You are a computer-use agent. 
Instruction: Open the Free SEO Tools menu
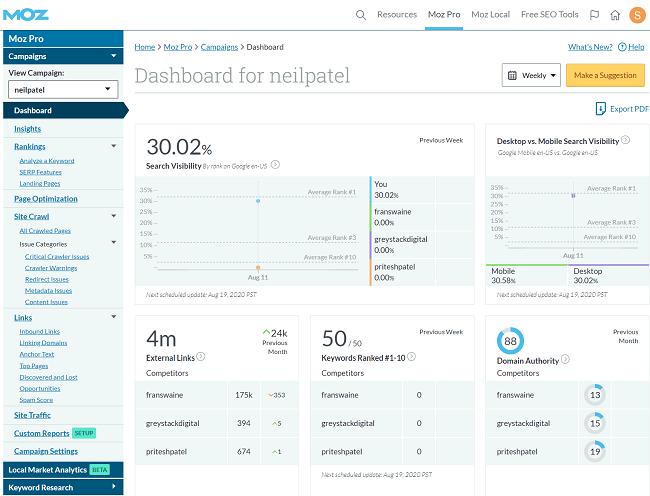549,15
